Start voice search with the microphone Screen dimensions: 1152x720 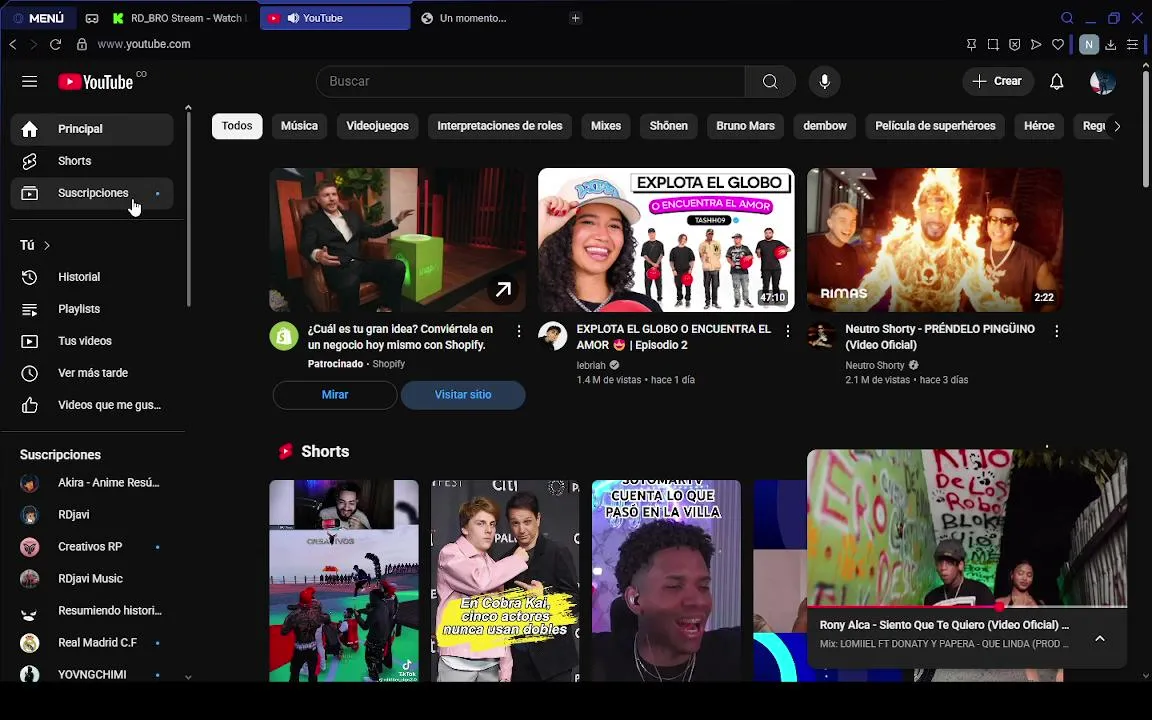pos(824,82)
